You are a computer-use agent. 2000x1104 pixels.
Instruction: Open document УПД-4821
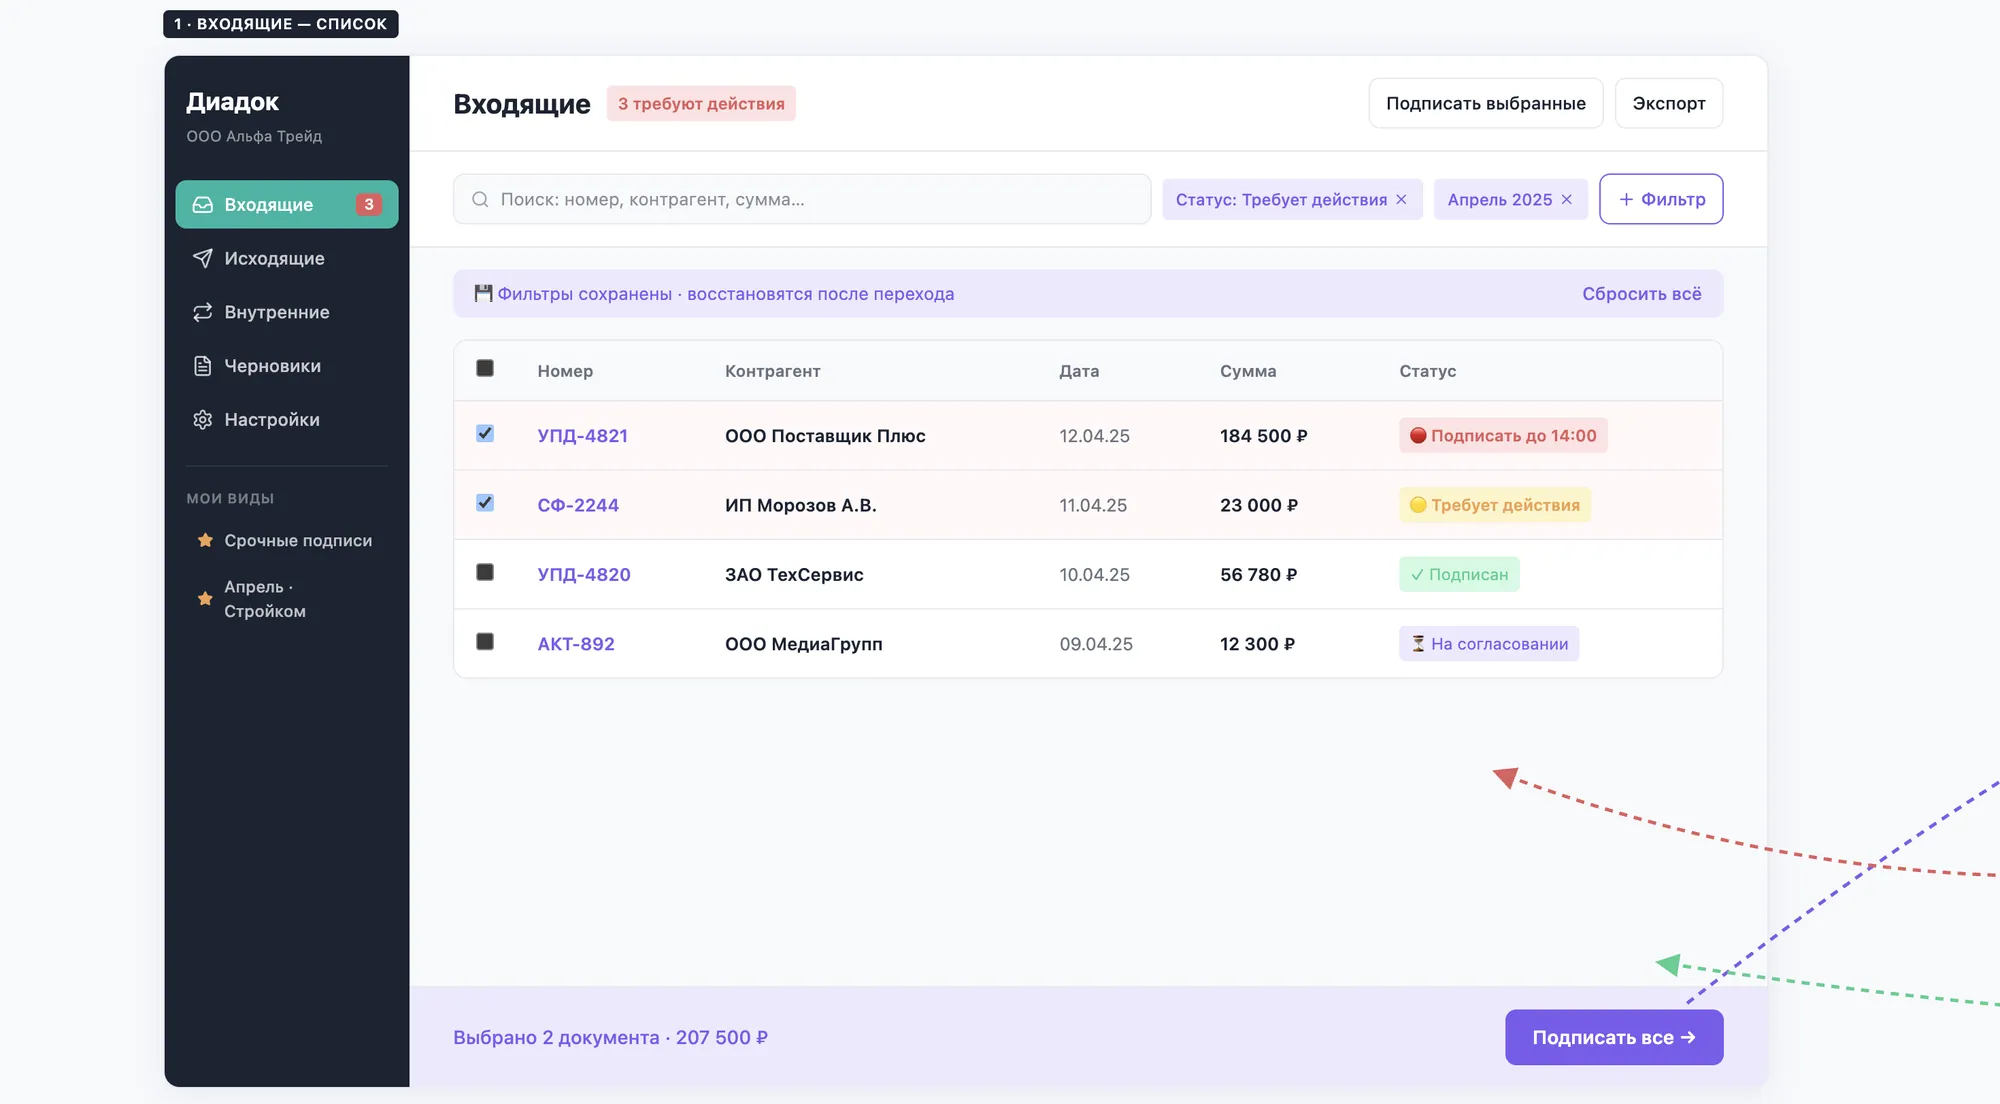582,436
